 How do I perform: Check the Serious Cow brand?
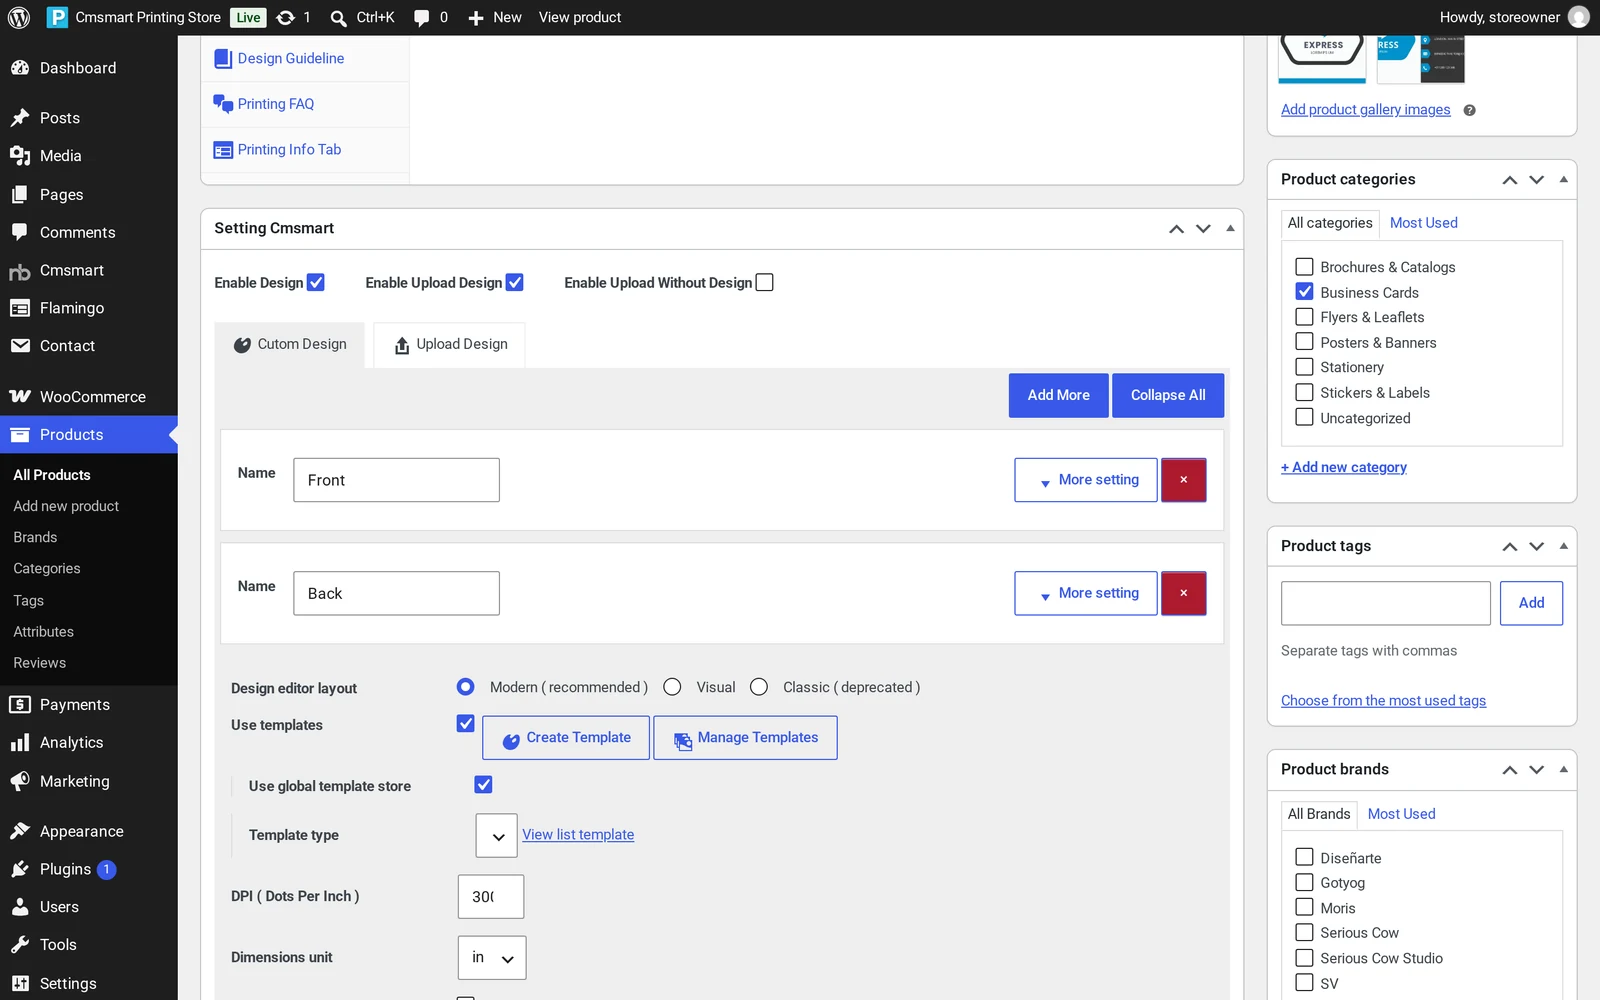click(x=1304, y=932)
